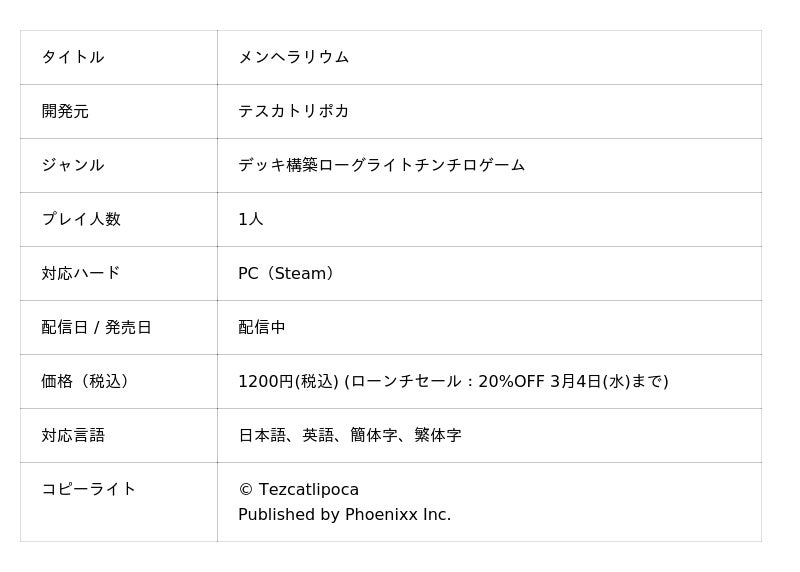800x572 pixels.
Task: Select the デッキ構築ローグライトチンチロゲーム genre text
Action: pos(381,165)
